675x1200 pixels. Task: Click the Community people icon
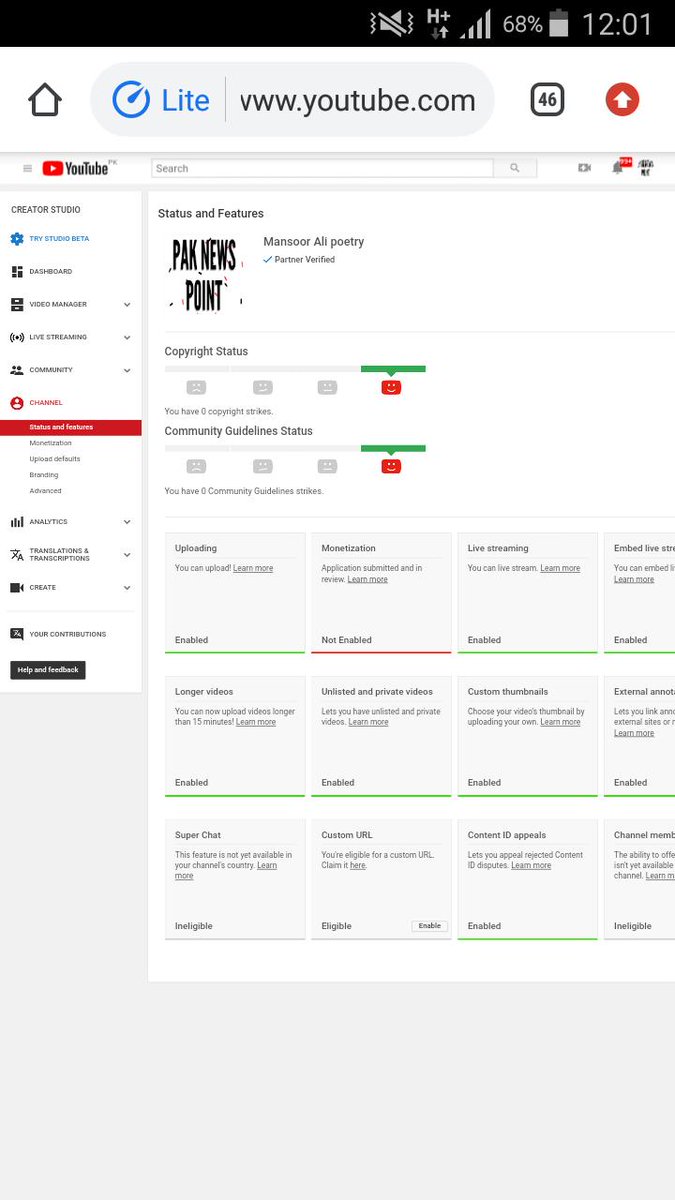click(x=17, y=370)
